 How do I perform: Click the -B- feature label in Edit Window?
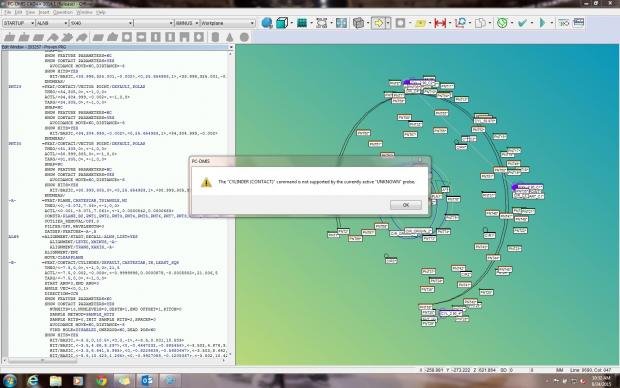pyautogui.click(x=12, y=263)
